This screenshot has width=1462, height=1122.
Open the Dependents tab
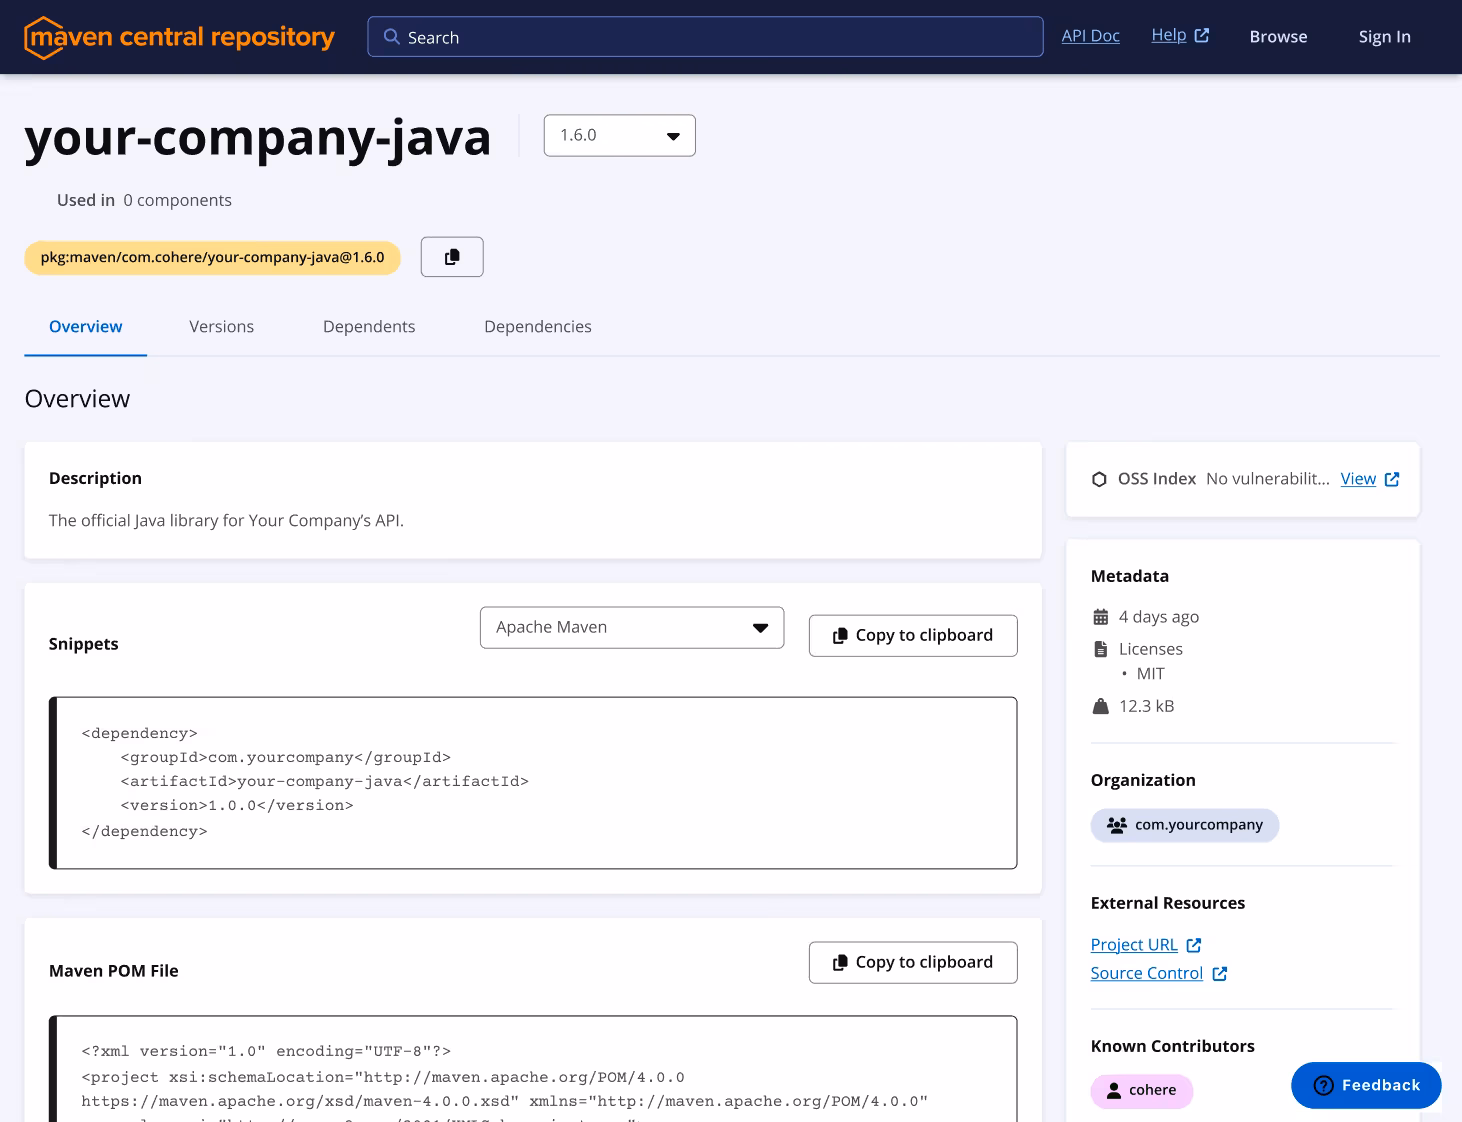(x=369, y=327)
